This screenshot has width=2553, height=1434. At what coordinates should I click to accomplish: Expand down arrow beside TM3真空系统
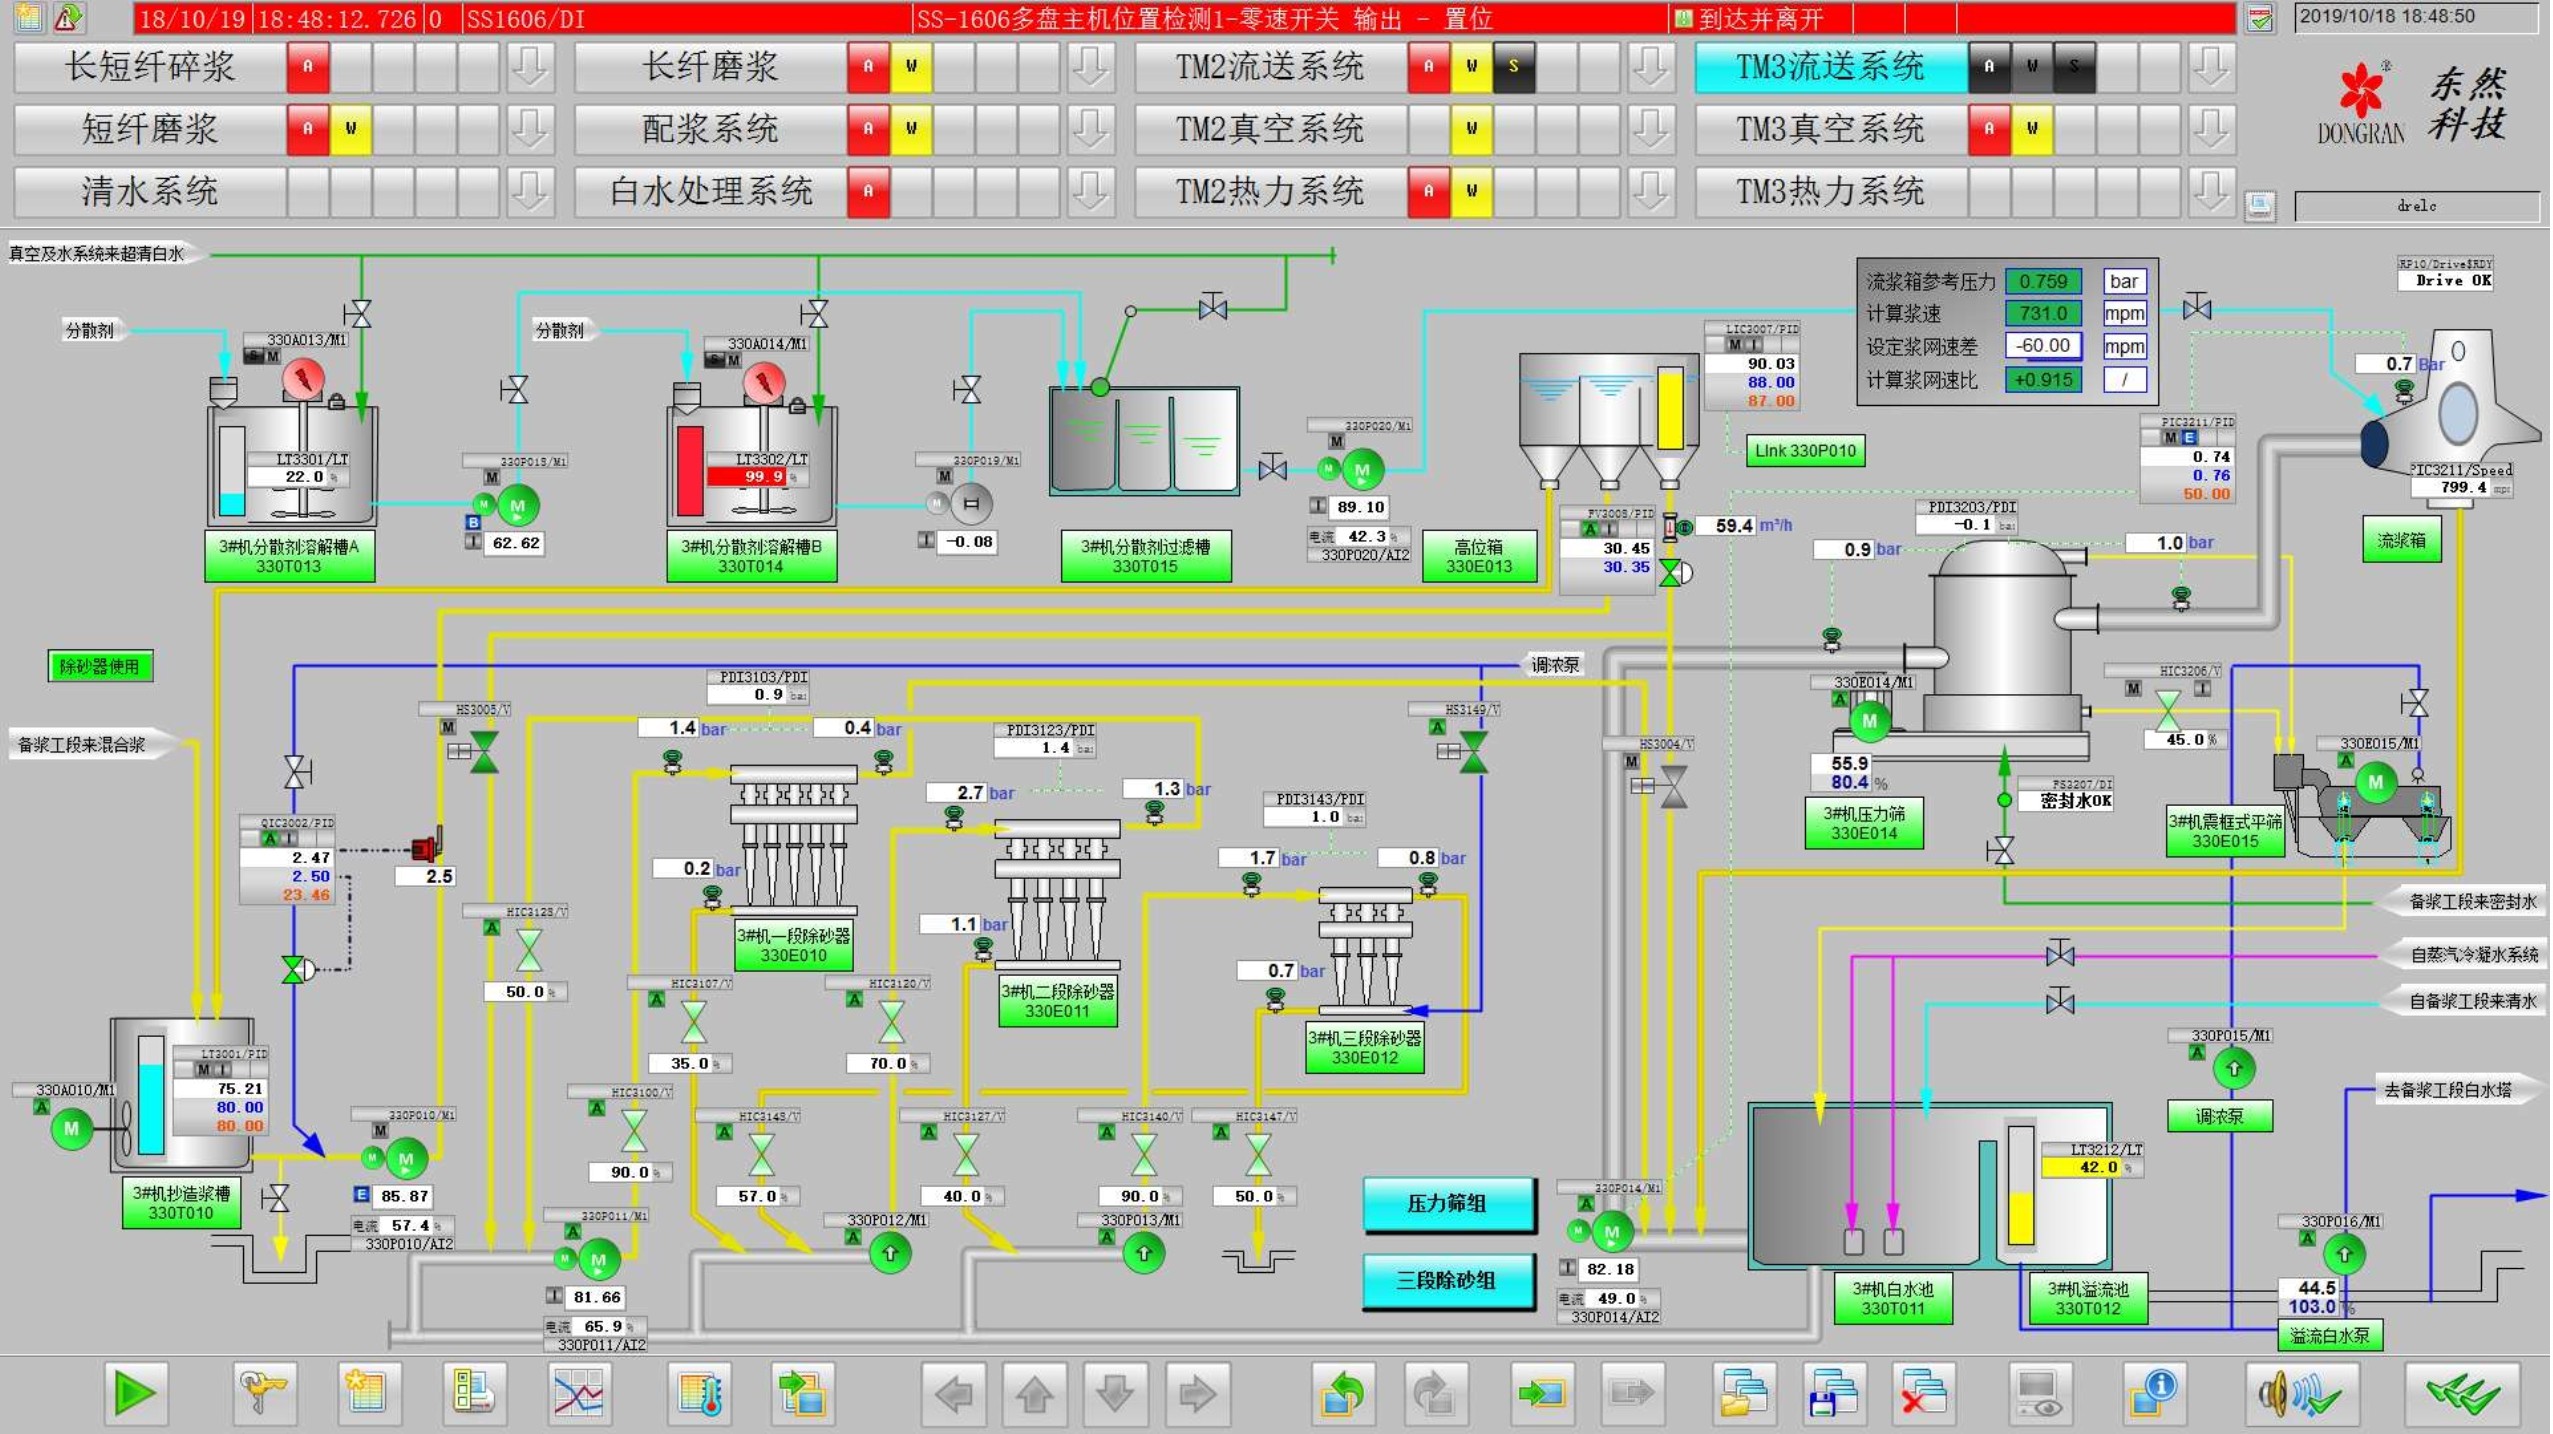pos(2210,129)
